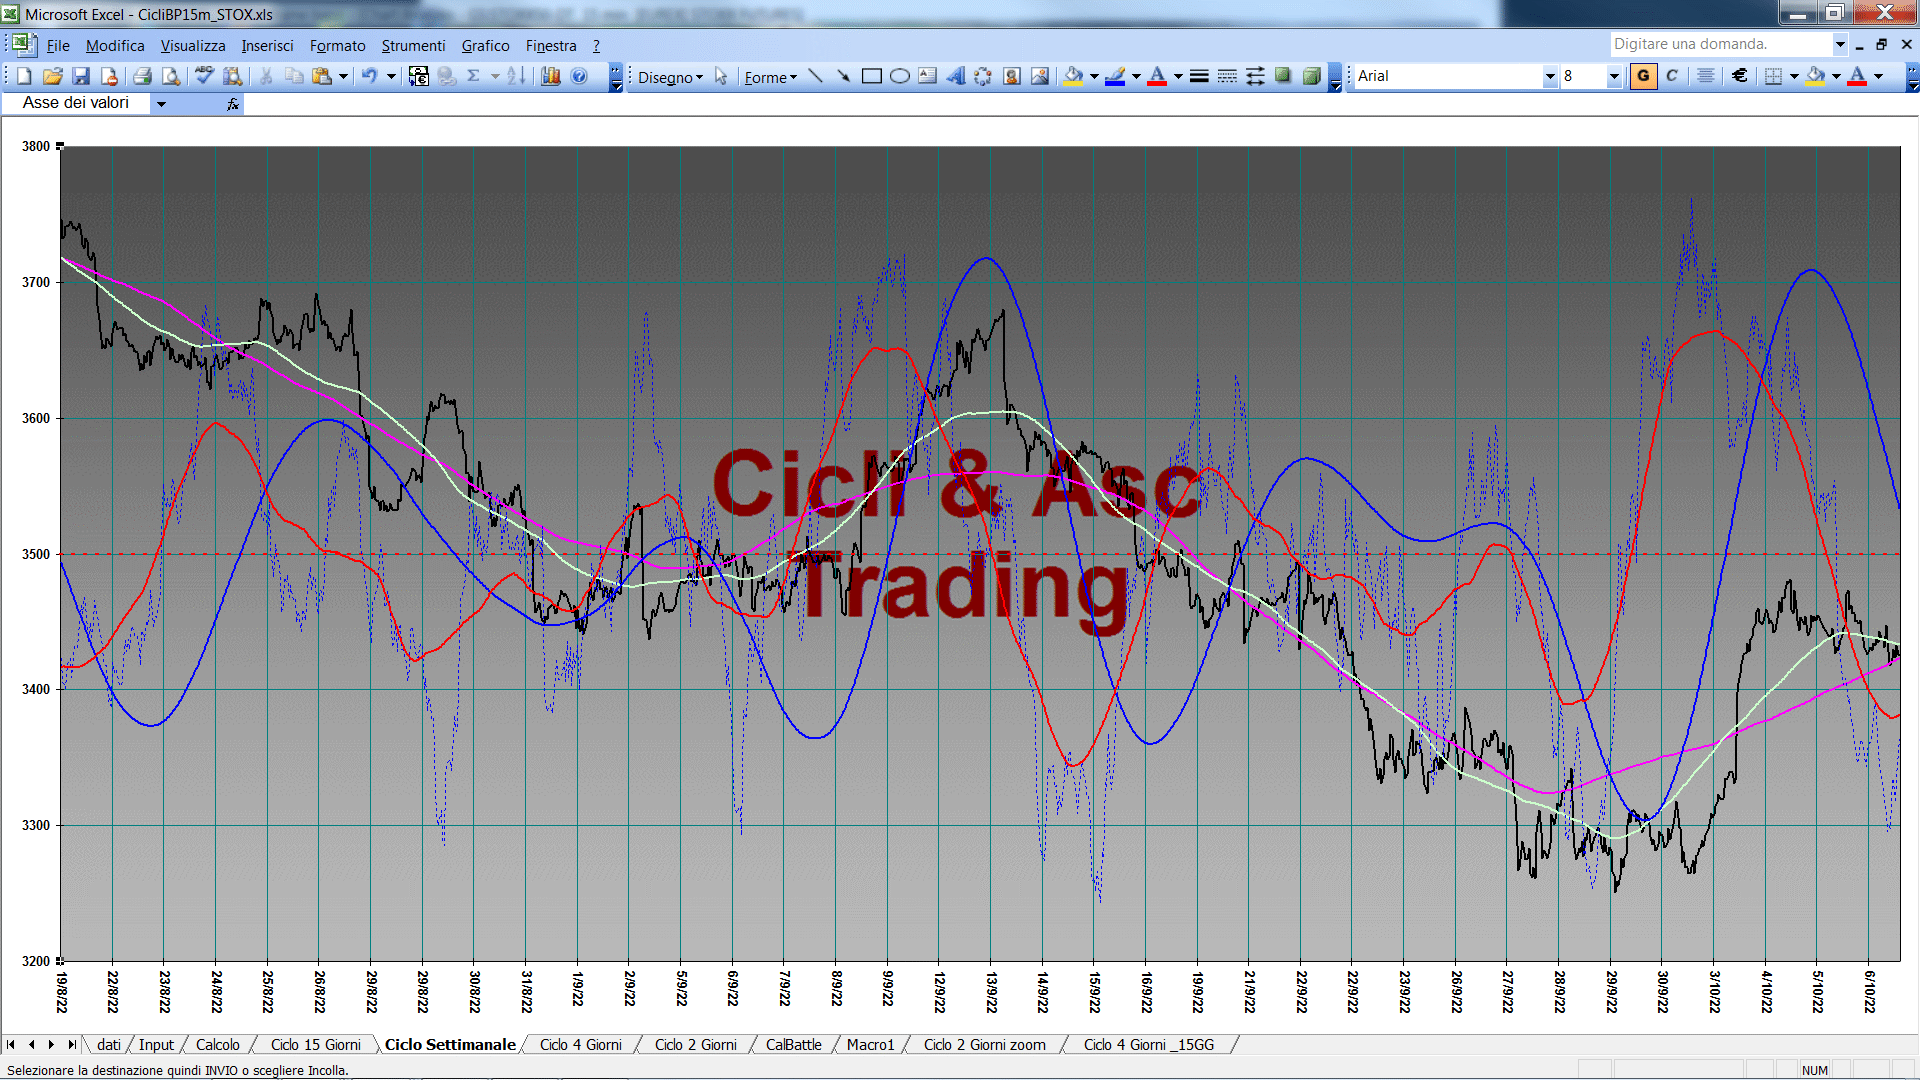The width and height of the screenshot is (1920, 1080).
Task: Click the Cut scissors icon
Action: click(x=265, y=76)
